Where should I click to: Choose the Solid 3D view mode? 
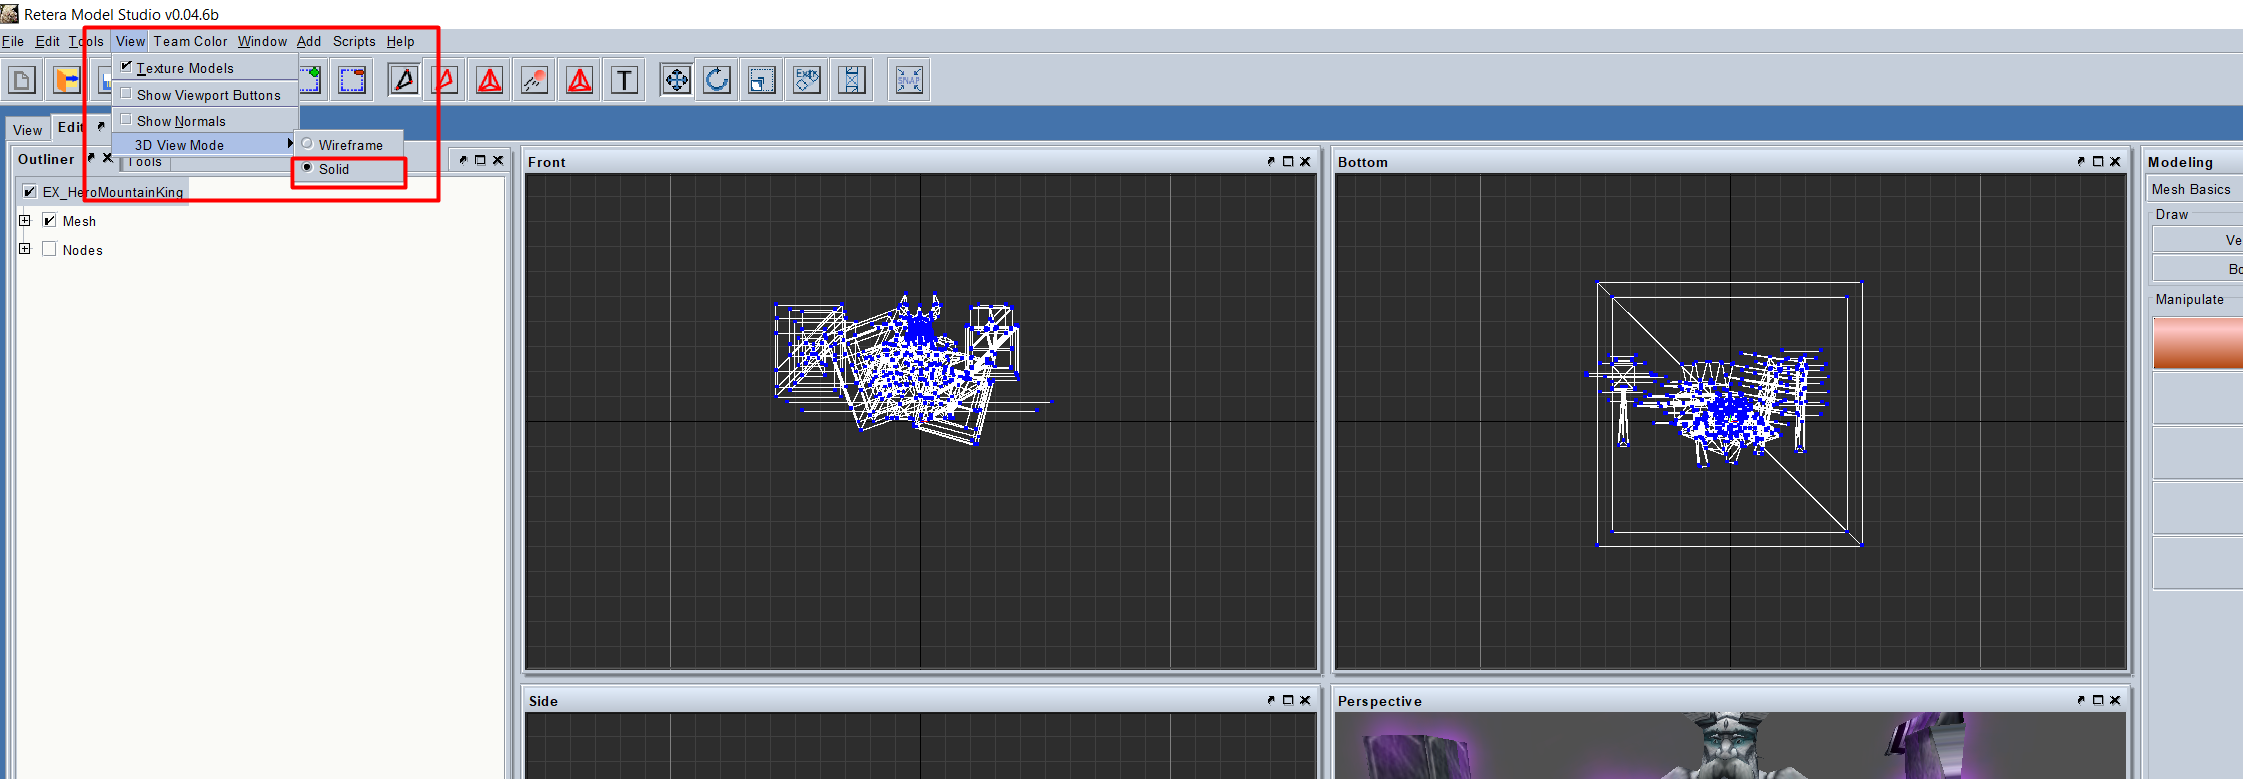pos(348,169)
